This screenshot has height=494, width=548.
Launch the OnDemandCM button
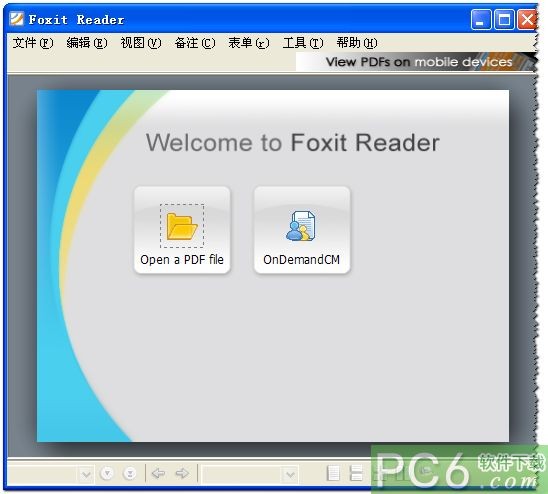click(302, 230)
